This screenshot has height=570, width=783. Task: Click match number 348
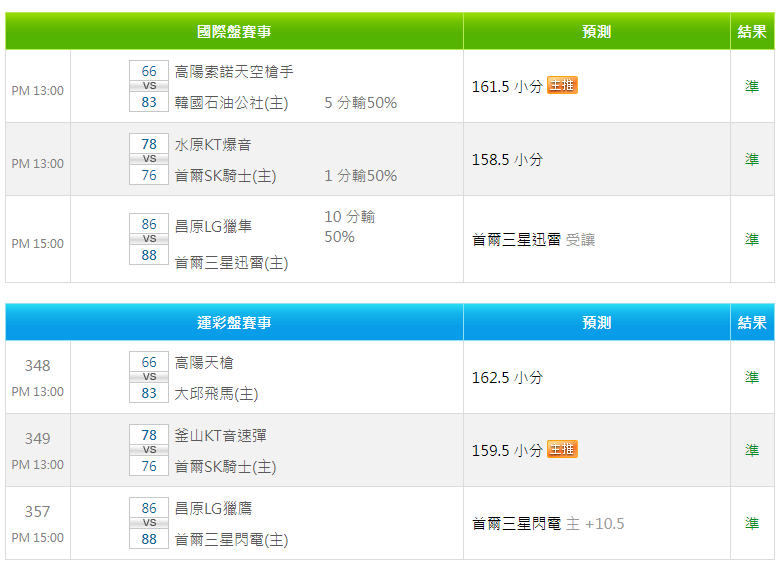pos(37,366)
